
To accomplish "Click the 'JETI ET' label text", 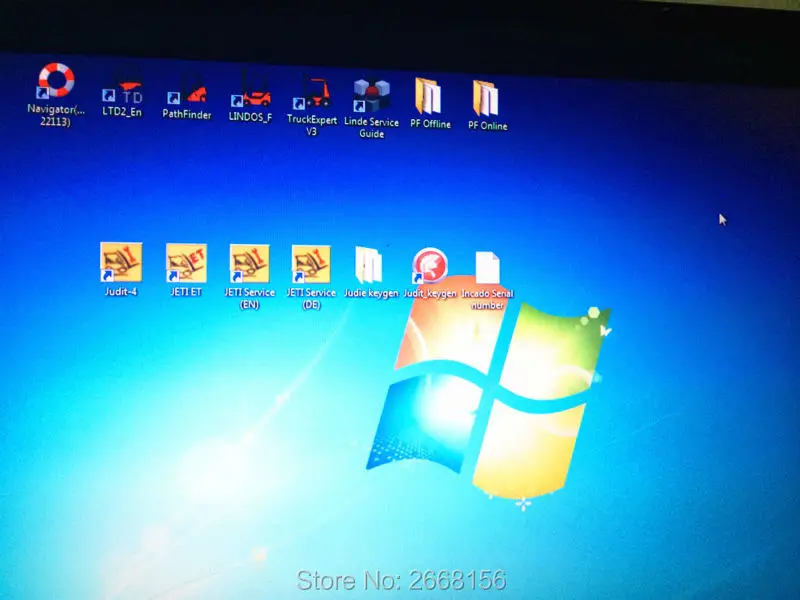I will pyautogui.click(x=186, y=292).
